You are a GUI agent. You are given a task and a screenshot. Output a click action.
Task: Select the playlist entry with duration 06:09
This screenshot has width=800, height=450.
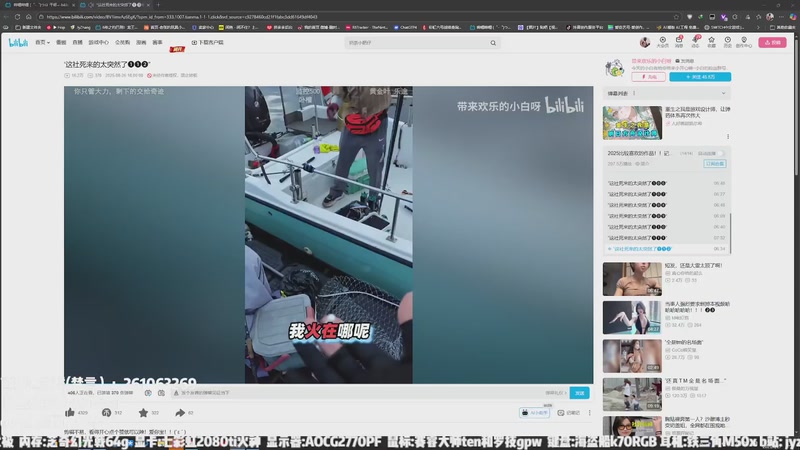click(x=666, y=216)
